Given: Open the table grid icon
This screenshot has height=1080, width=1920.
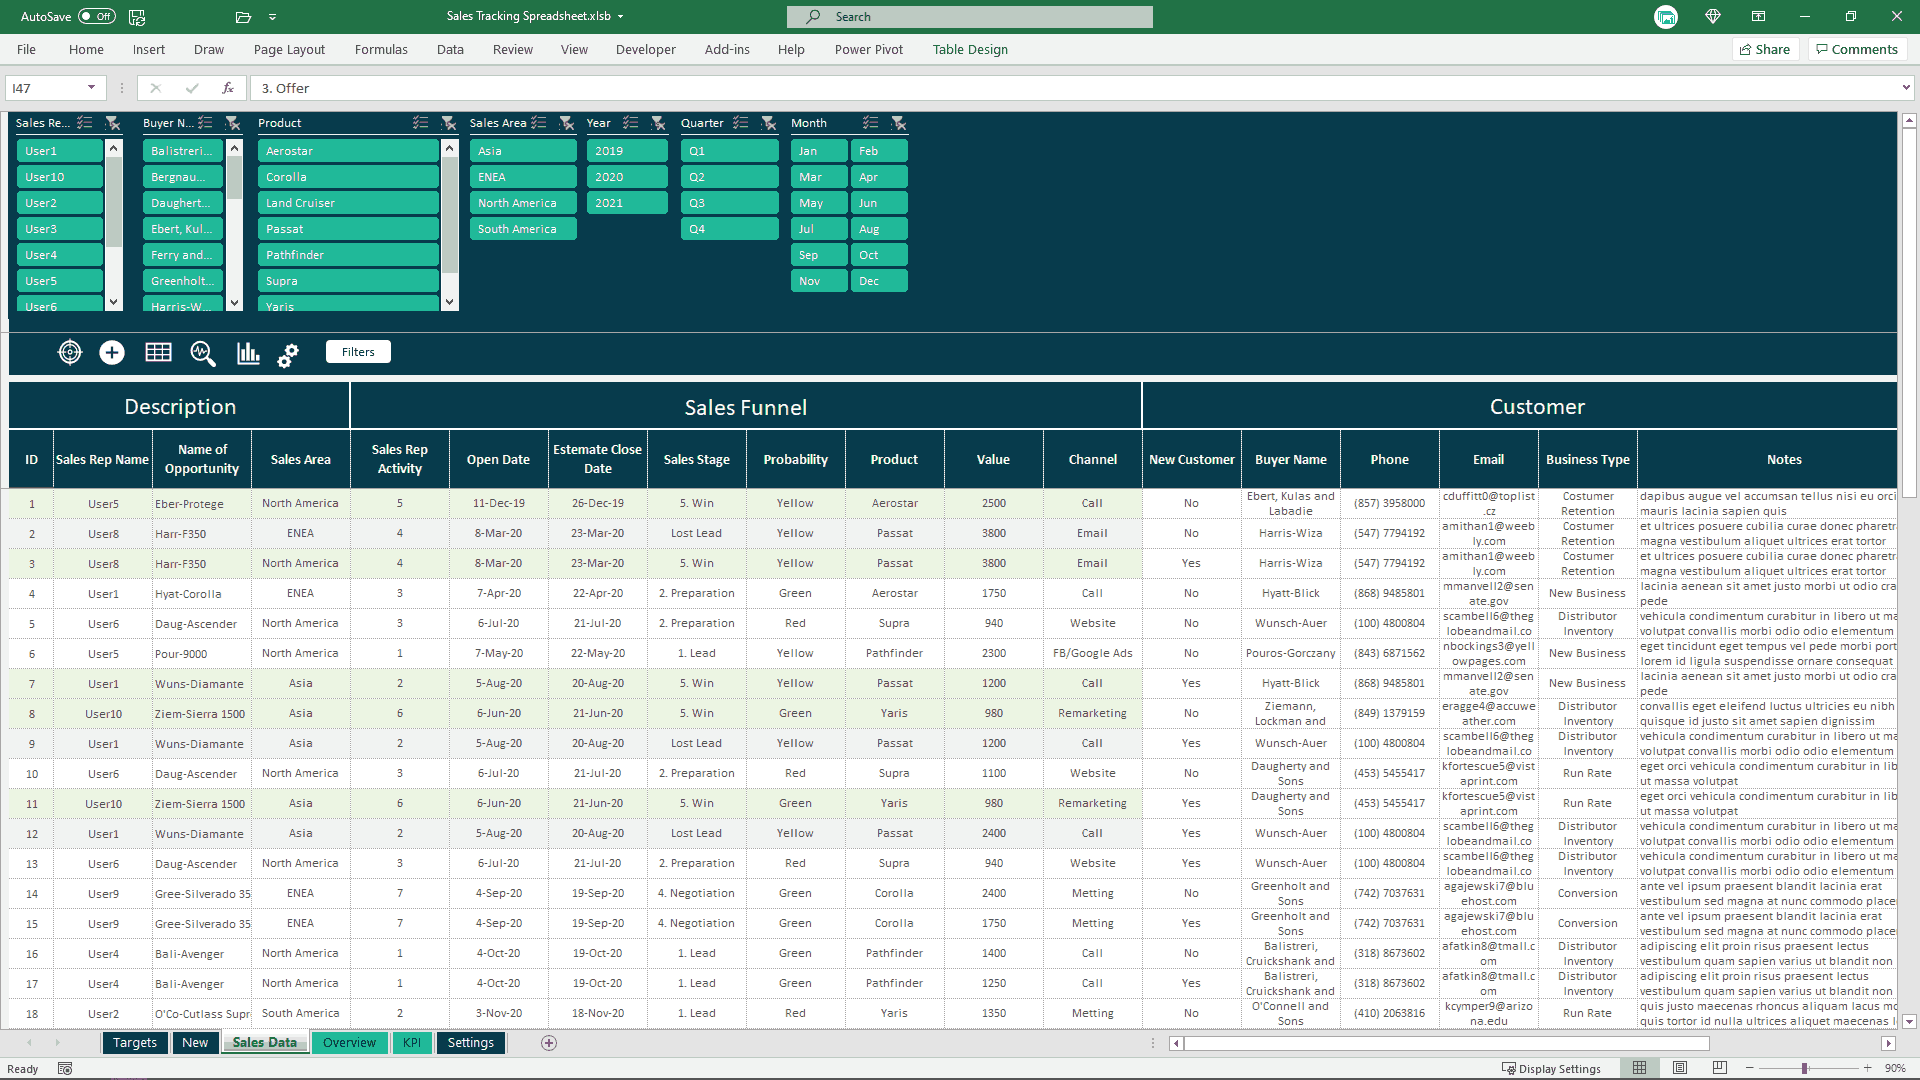Looking at the screenshot, I should pyautogui.click(x=158, y=352).
